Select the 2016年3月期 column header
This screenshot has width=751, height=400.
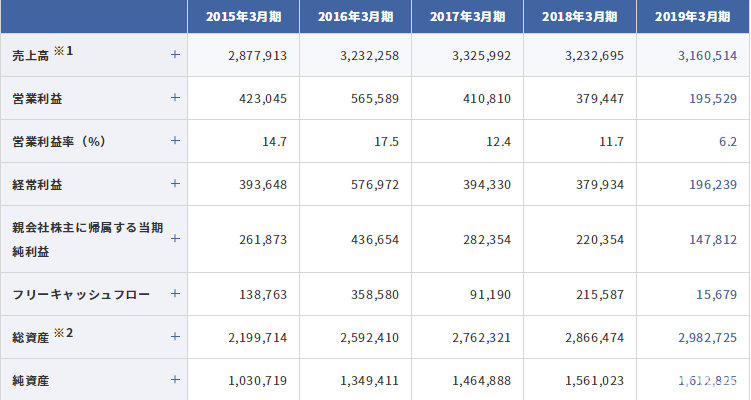coord(355,17)
